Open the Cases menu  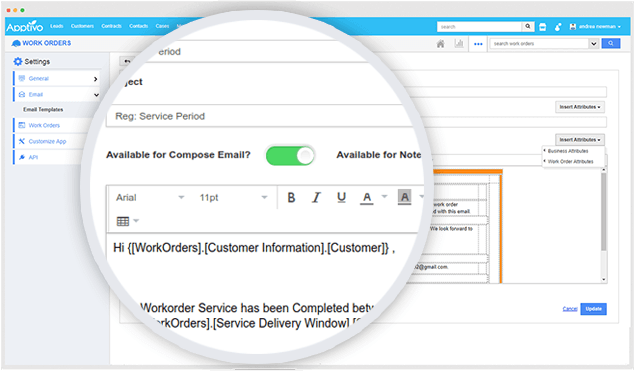pos(162,26)
